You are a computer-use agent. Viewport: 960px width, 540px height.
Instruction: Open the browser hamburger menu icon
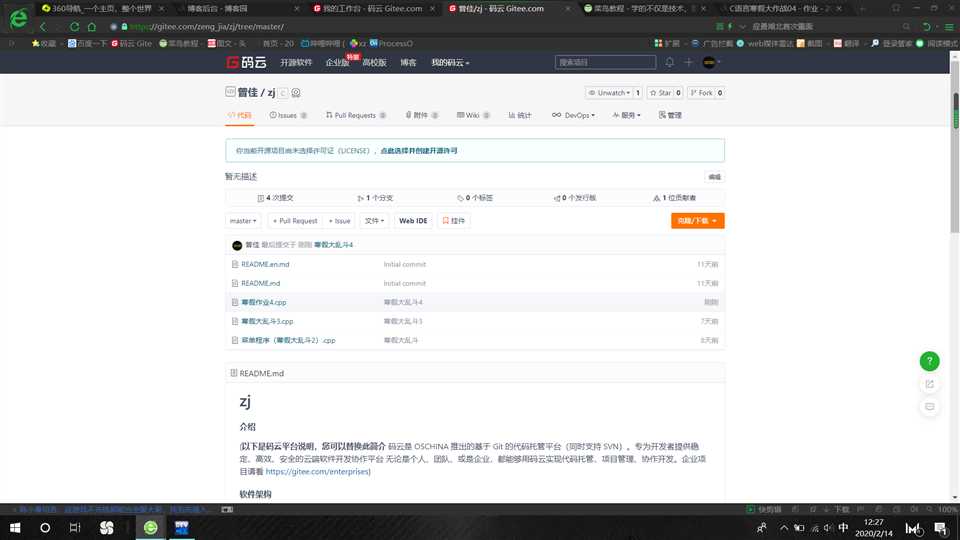click(949, 27)
